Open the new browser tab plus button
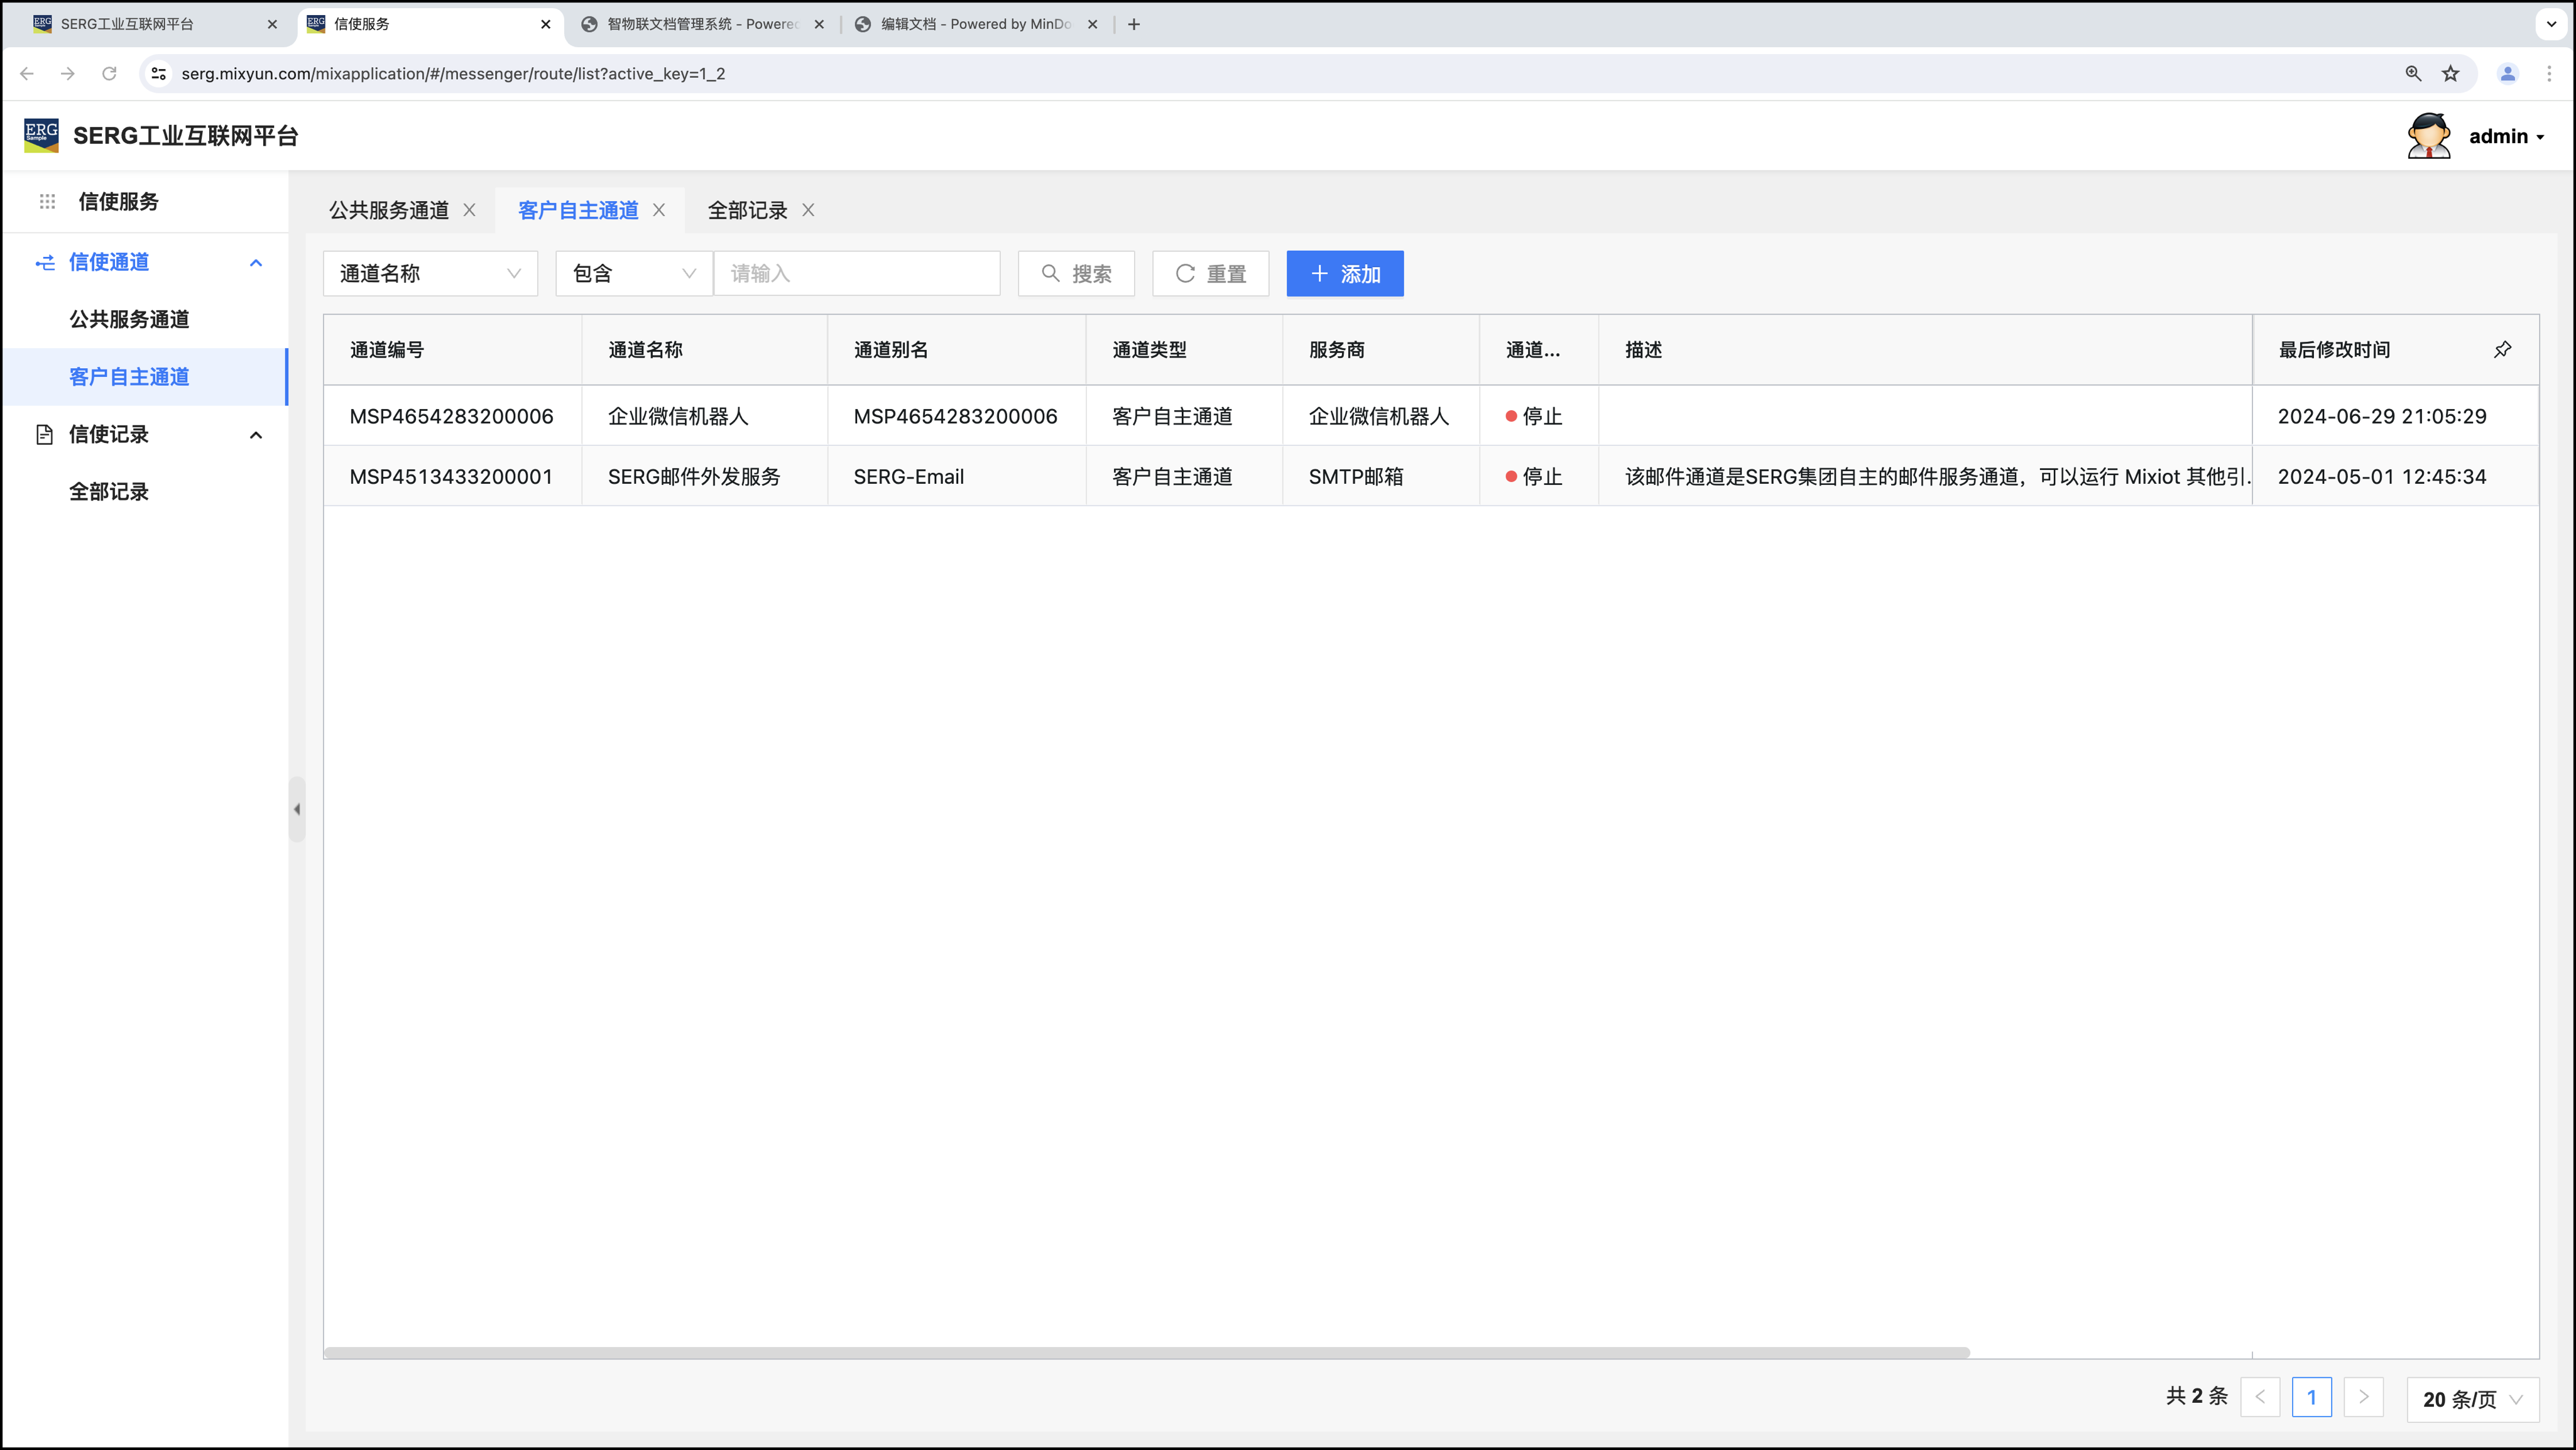The image size is (2576, 1450). 1133,24
